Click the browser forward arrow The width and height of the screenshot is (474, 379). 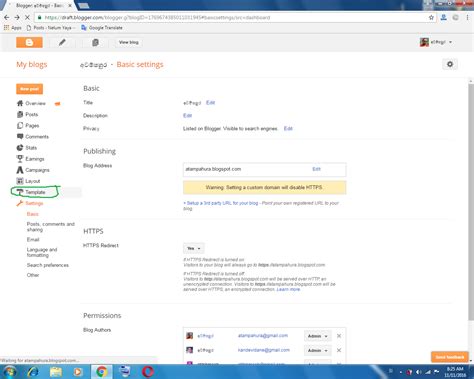pyautogui.click(x=17, y=17)
